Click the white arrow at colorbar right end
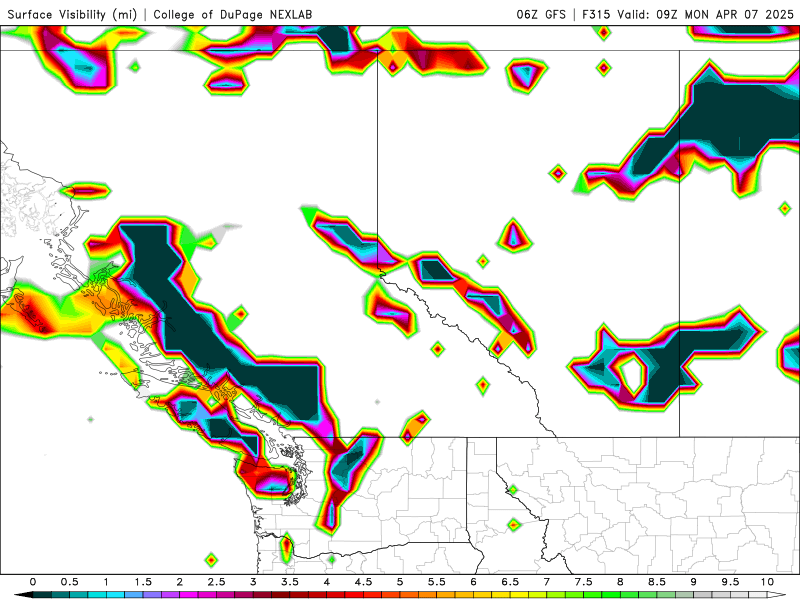This screenshot has width=800, height=600. (777, 595)
